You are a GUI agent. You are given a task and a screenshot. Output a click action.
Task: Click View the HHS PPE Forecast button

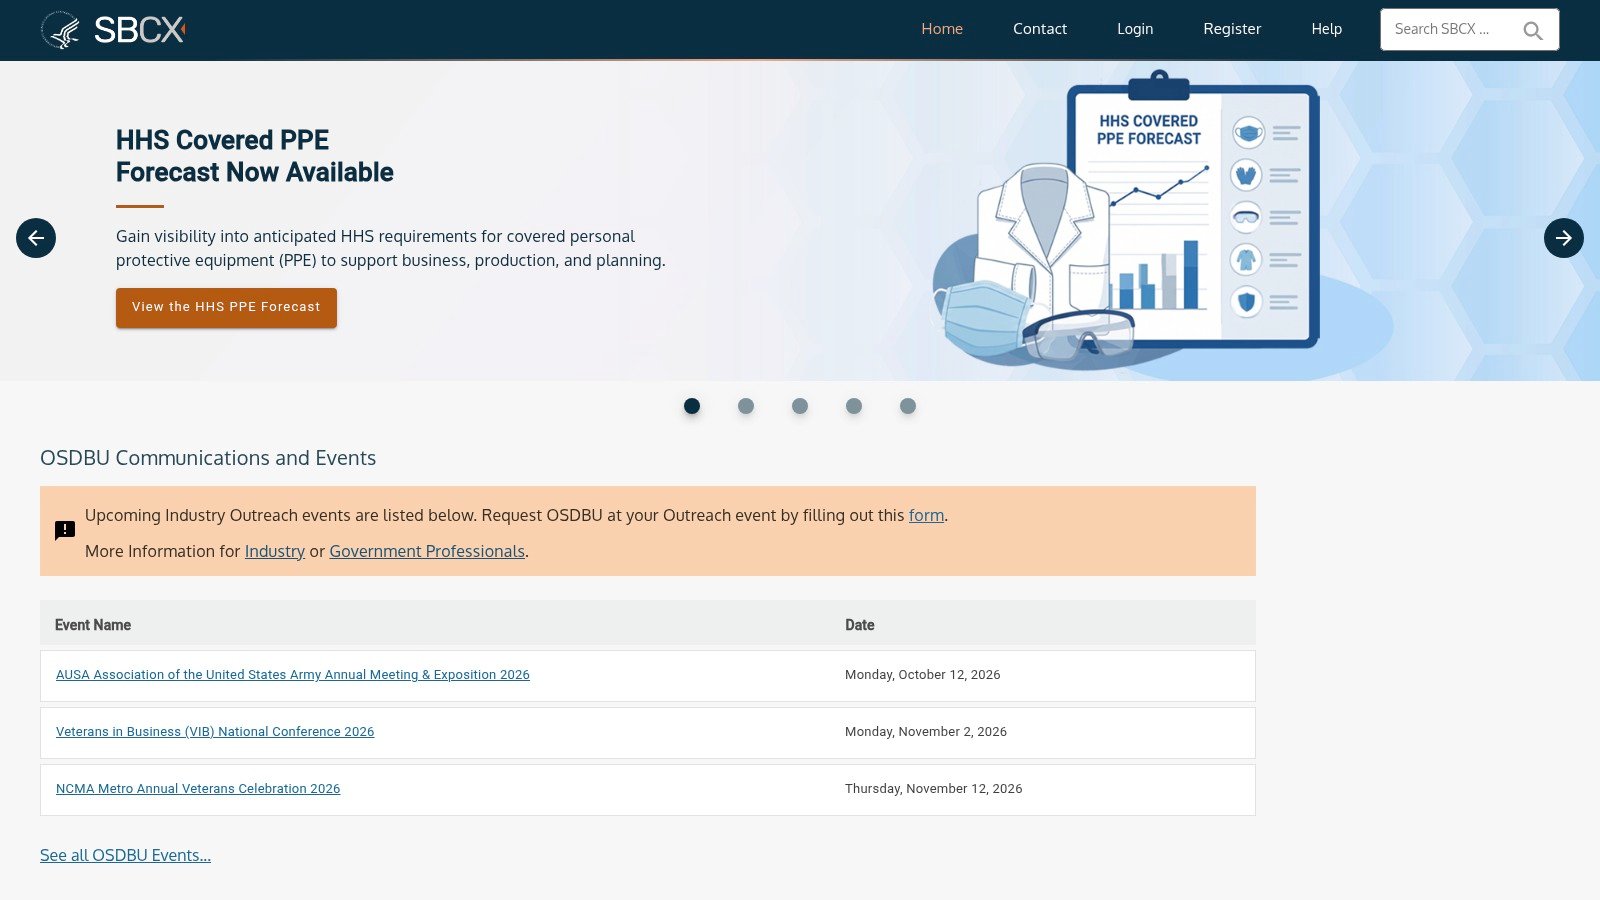(226, 307)
